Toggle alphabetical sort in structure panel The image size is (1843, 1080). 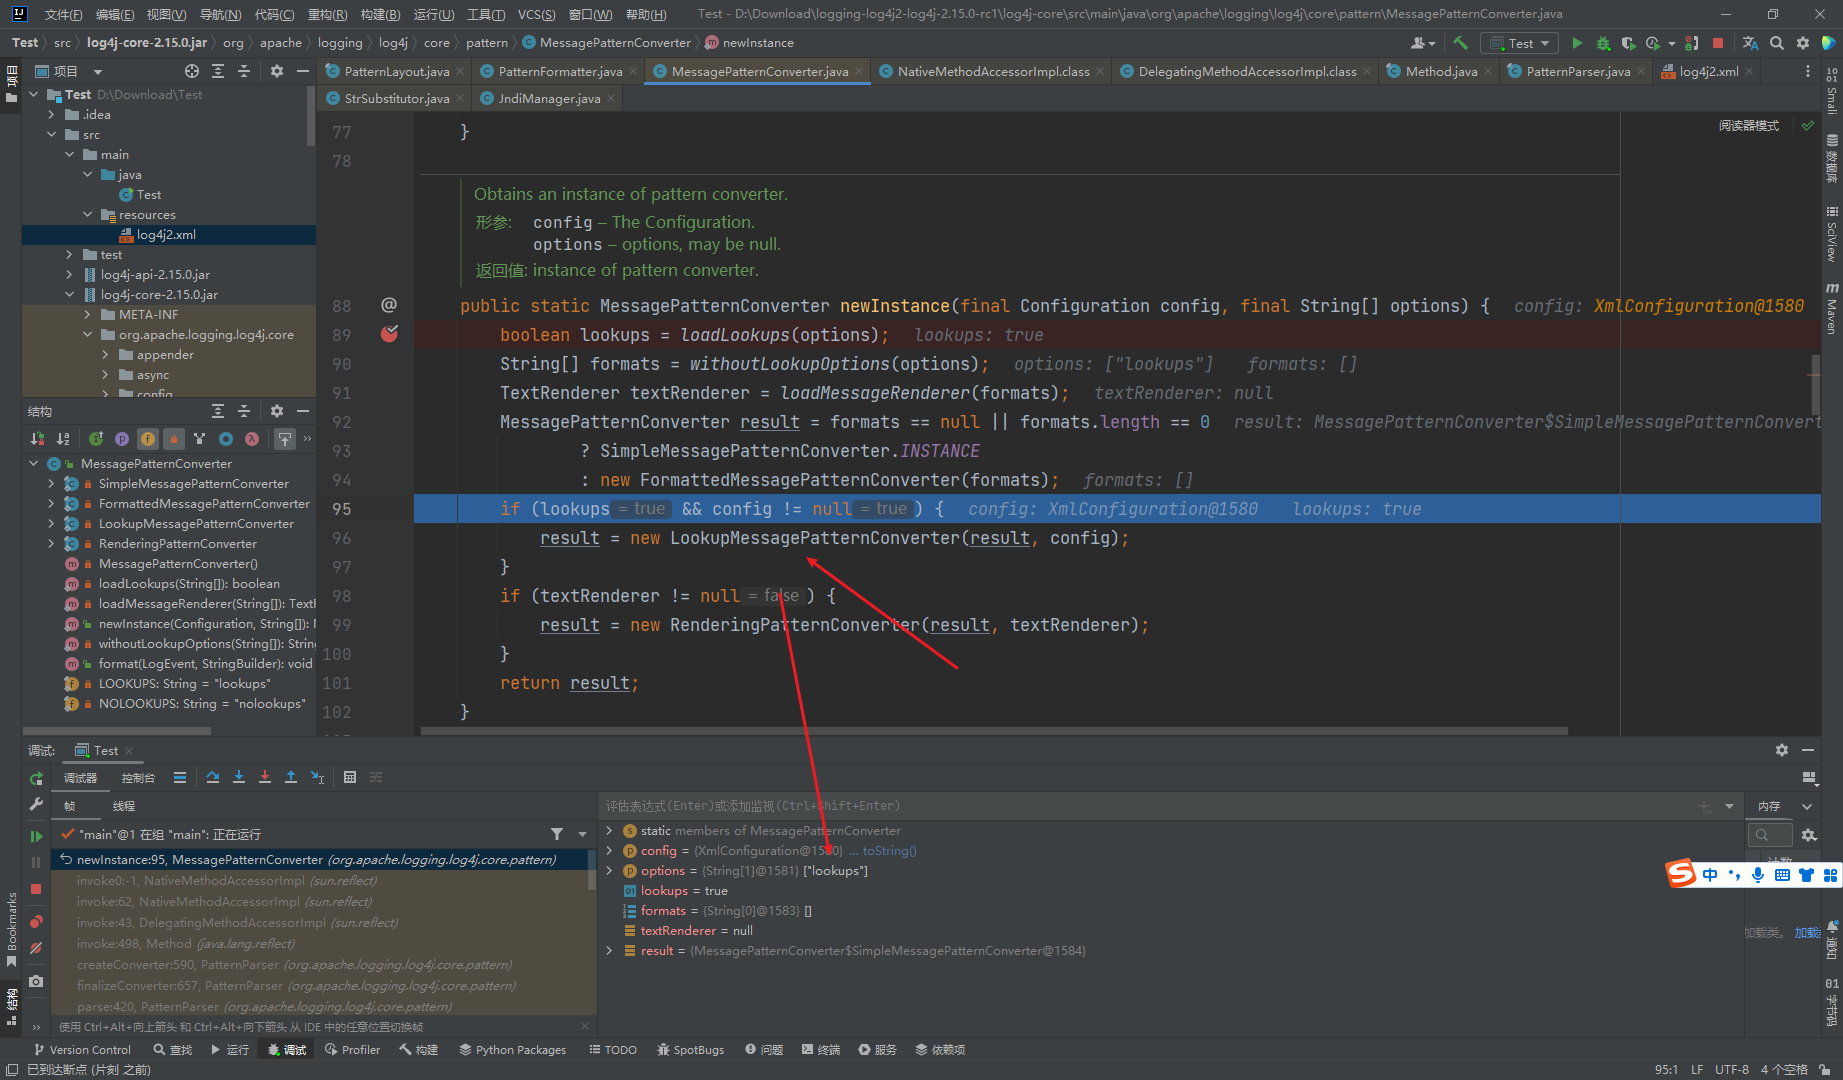click(63, 438)
